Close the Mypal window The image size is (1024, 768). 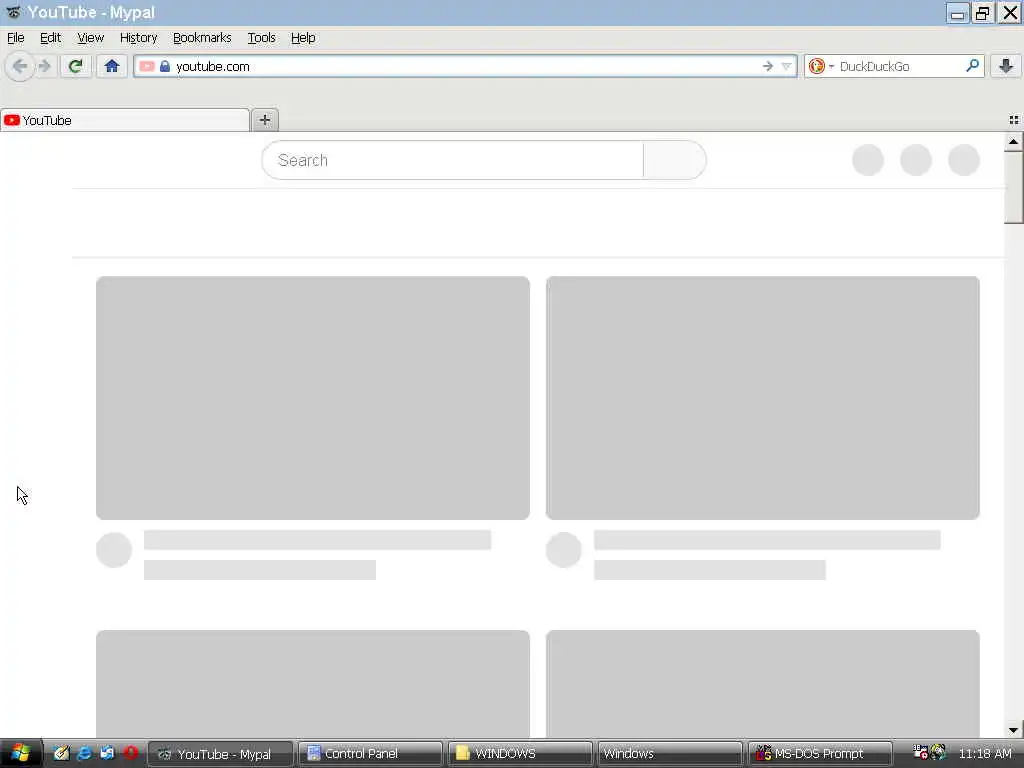pos(1009,13)
